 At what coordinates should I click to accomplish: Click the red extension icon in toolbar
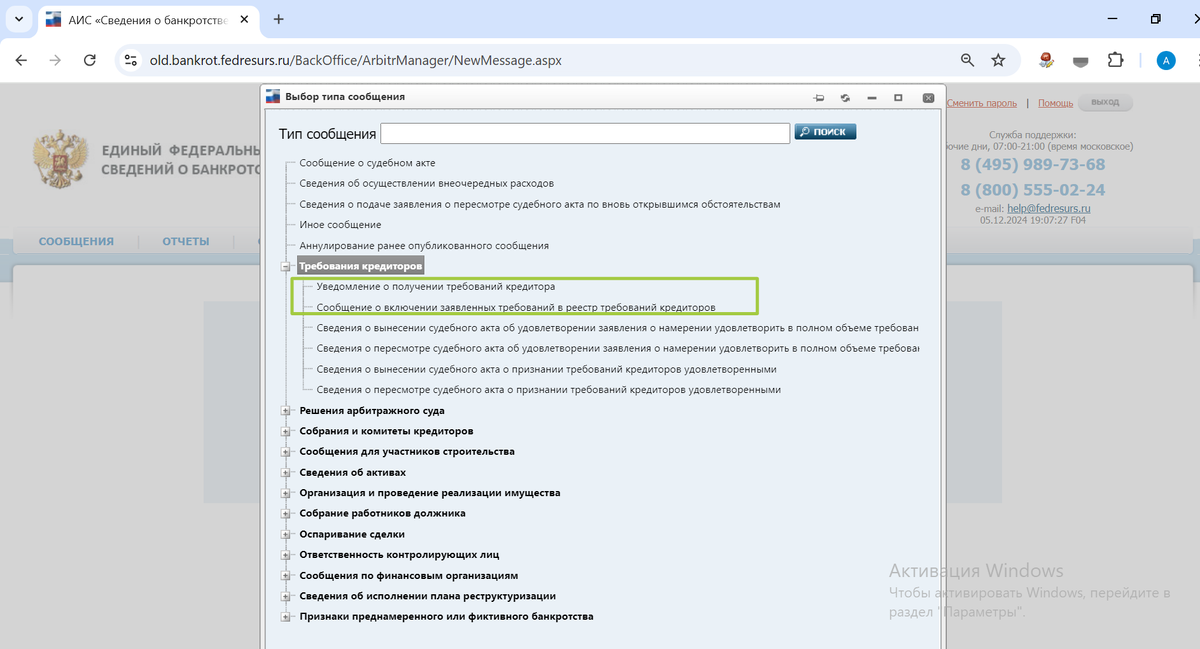pyautogui.click(x=1046, y=60)
